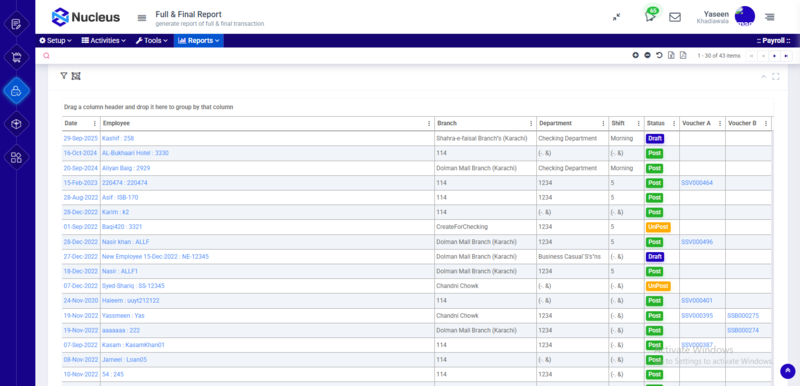Viewport: 800px width, 386px height.
Task: Sort by the Branch column header
Action: point(447,123)
